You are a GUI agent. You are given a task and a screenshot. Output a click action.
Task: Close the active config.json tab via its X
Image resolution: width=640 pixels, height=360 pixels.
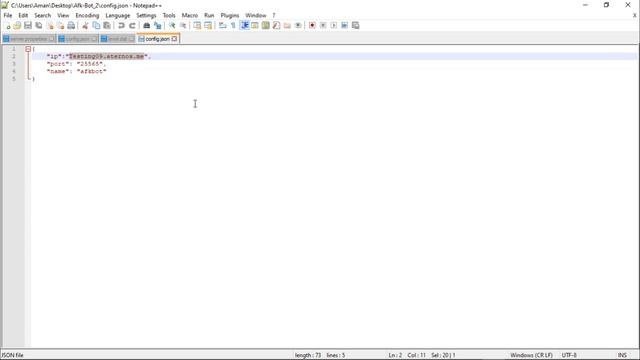(174, 39)
